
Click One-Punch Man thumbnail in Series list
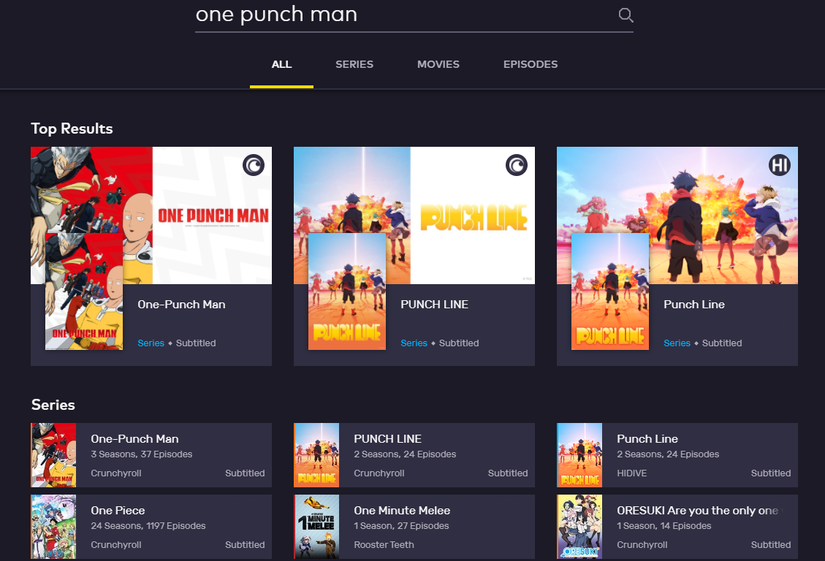(53, 455)
